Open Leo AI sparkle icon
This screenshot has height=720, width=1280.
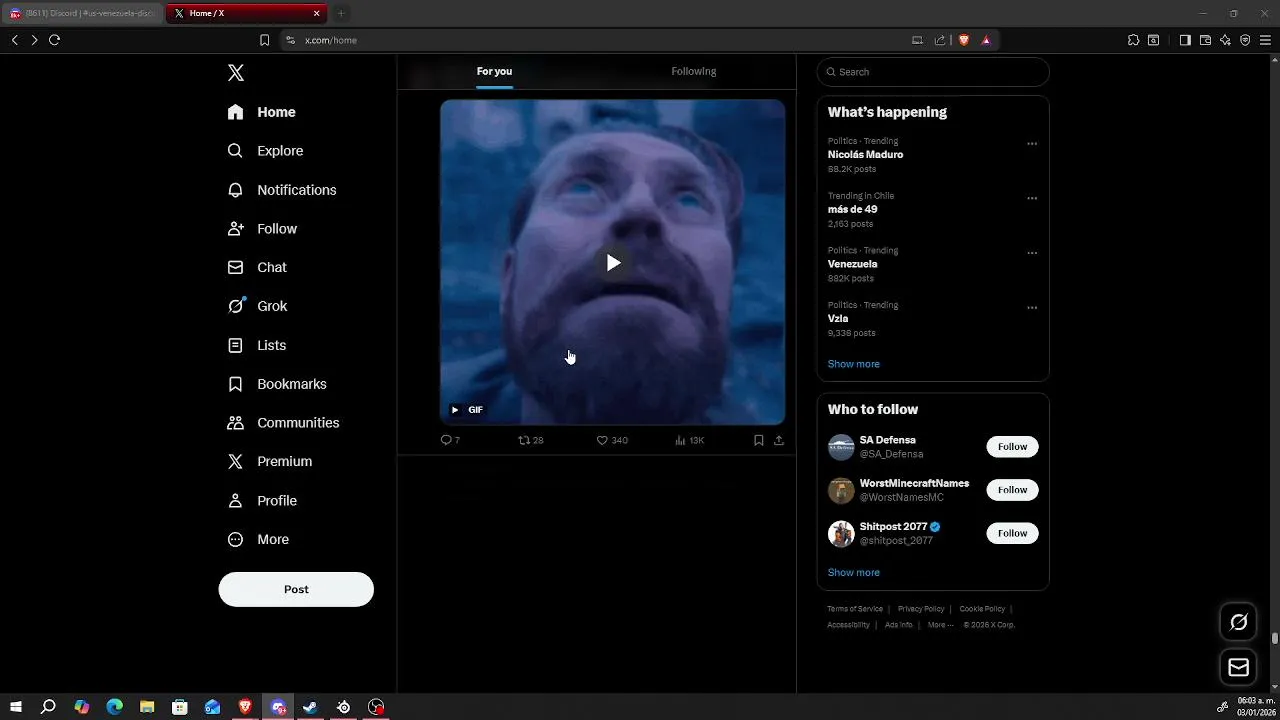click(1225, 40)
